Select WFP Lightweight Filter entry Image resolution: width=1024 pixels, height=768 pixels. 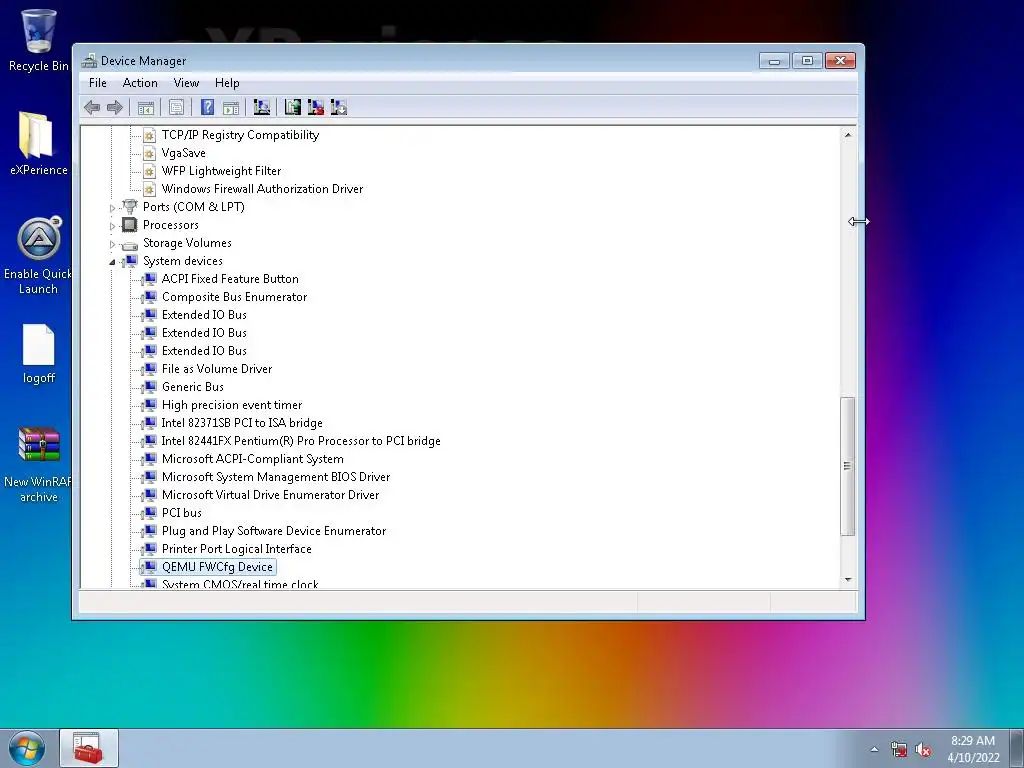tap(221, 170)
